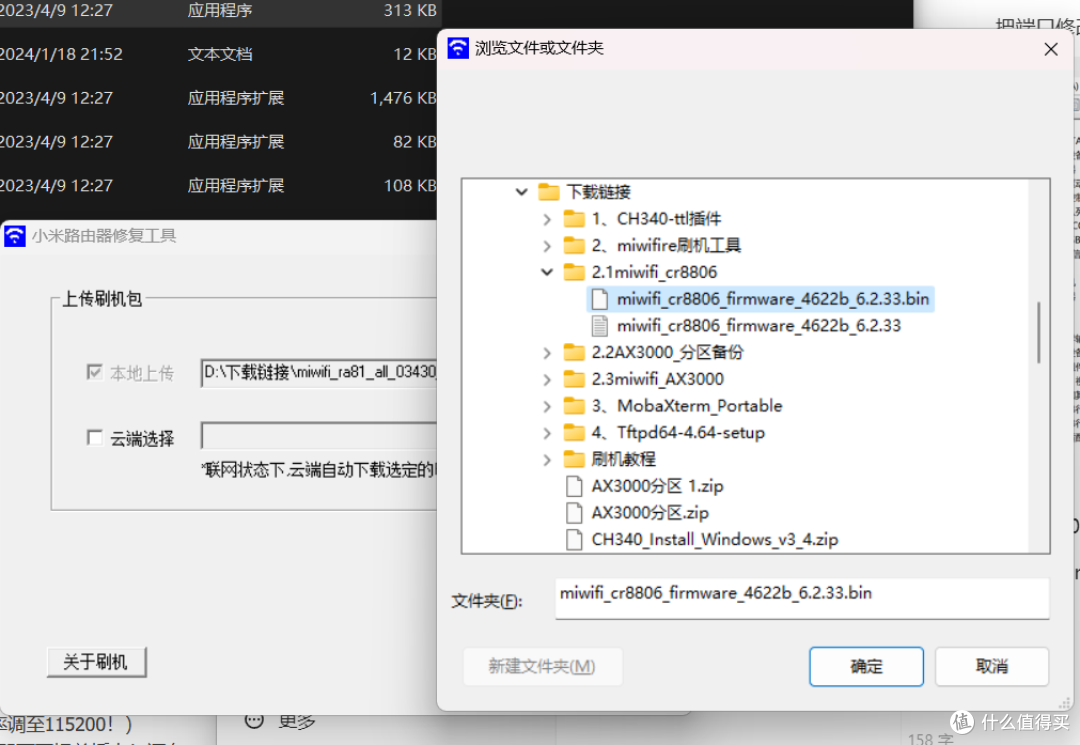Click the folder tree vertical scrollbar thumb
Screen dimensions: 1080x745
(1038, 333)
